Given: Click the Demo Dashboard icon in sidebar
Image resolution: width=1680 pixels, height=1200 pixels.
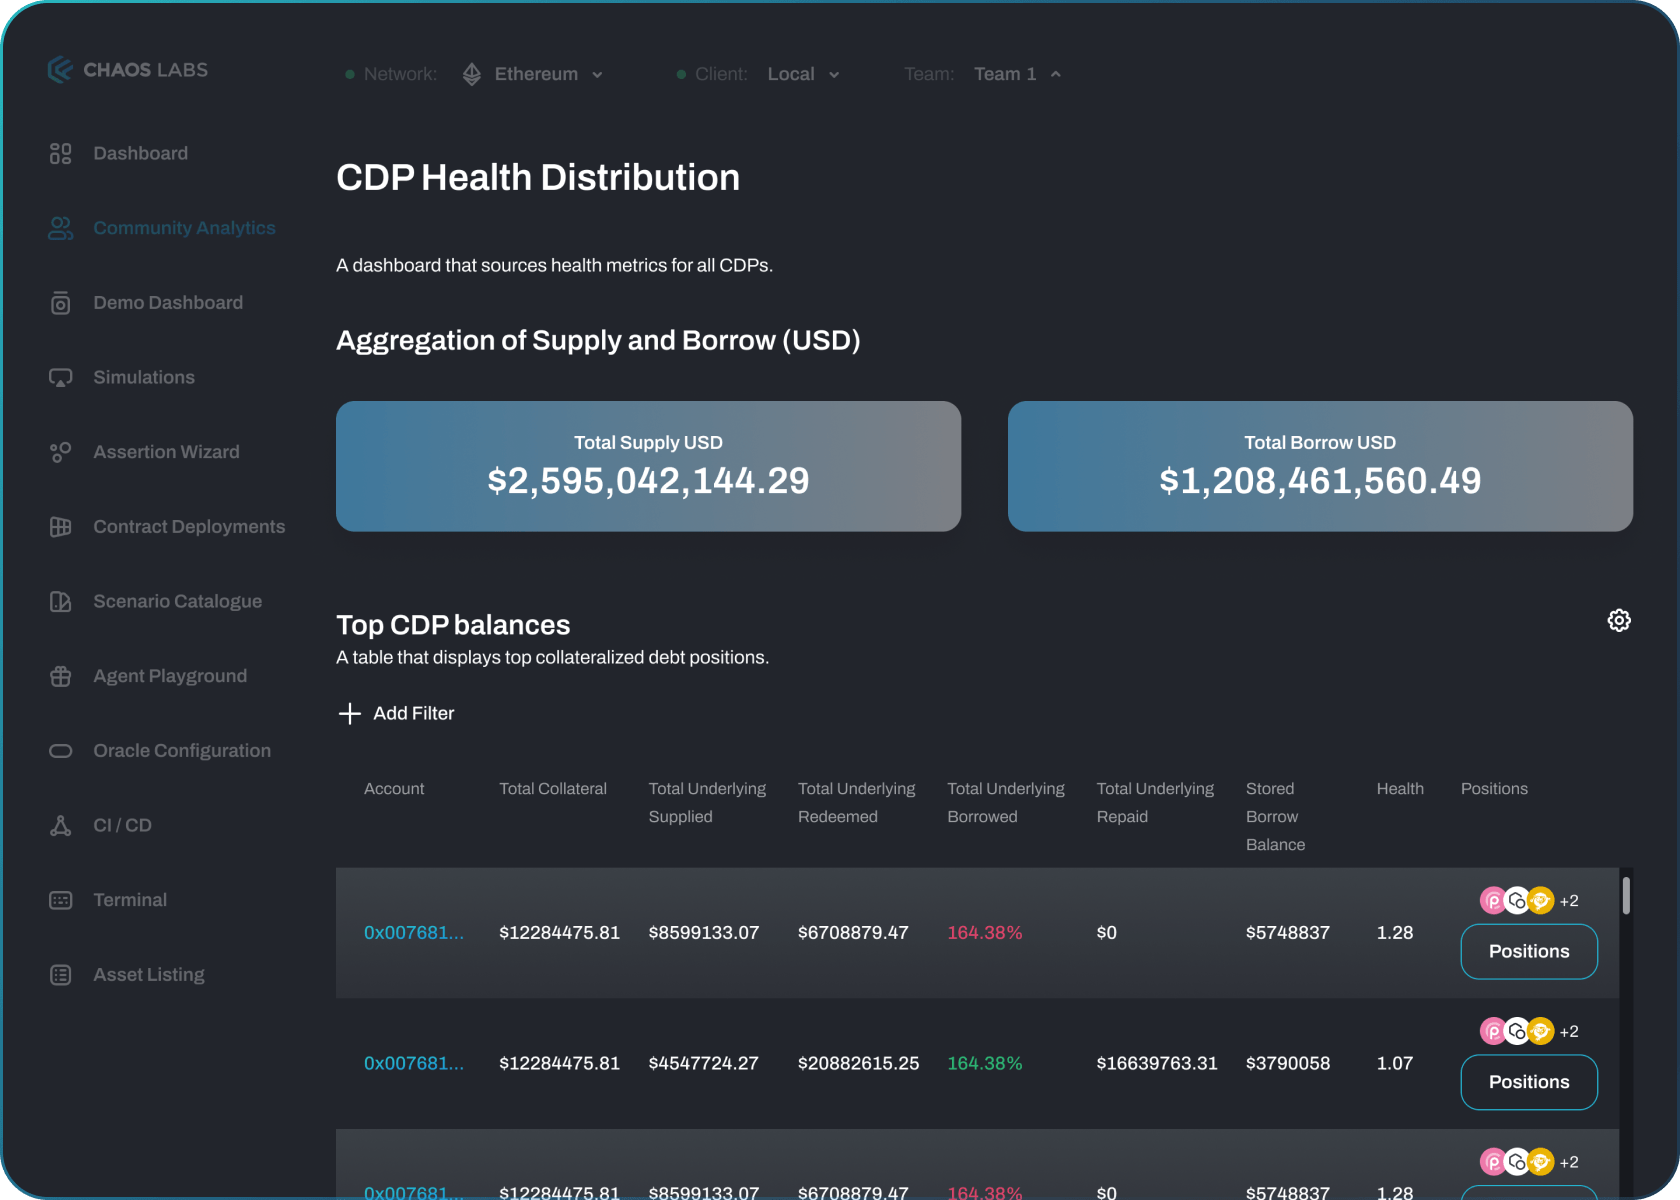Looking at the screenshot, I should (x=60, y=303).
